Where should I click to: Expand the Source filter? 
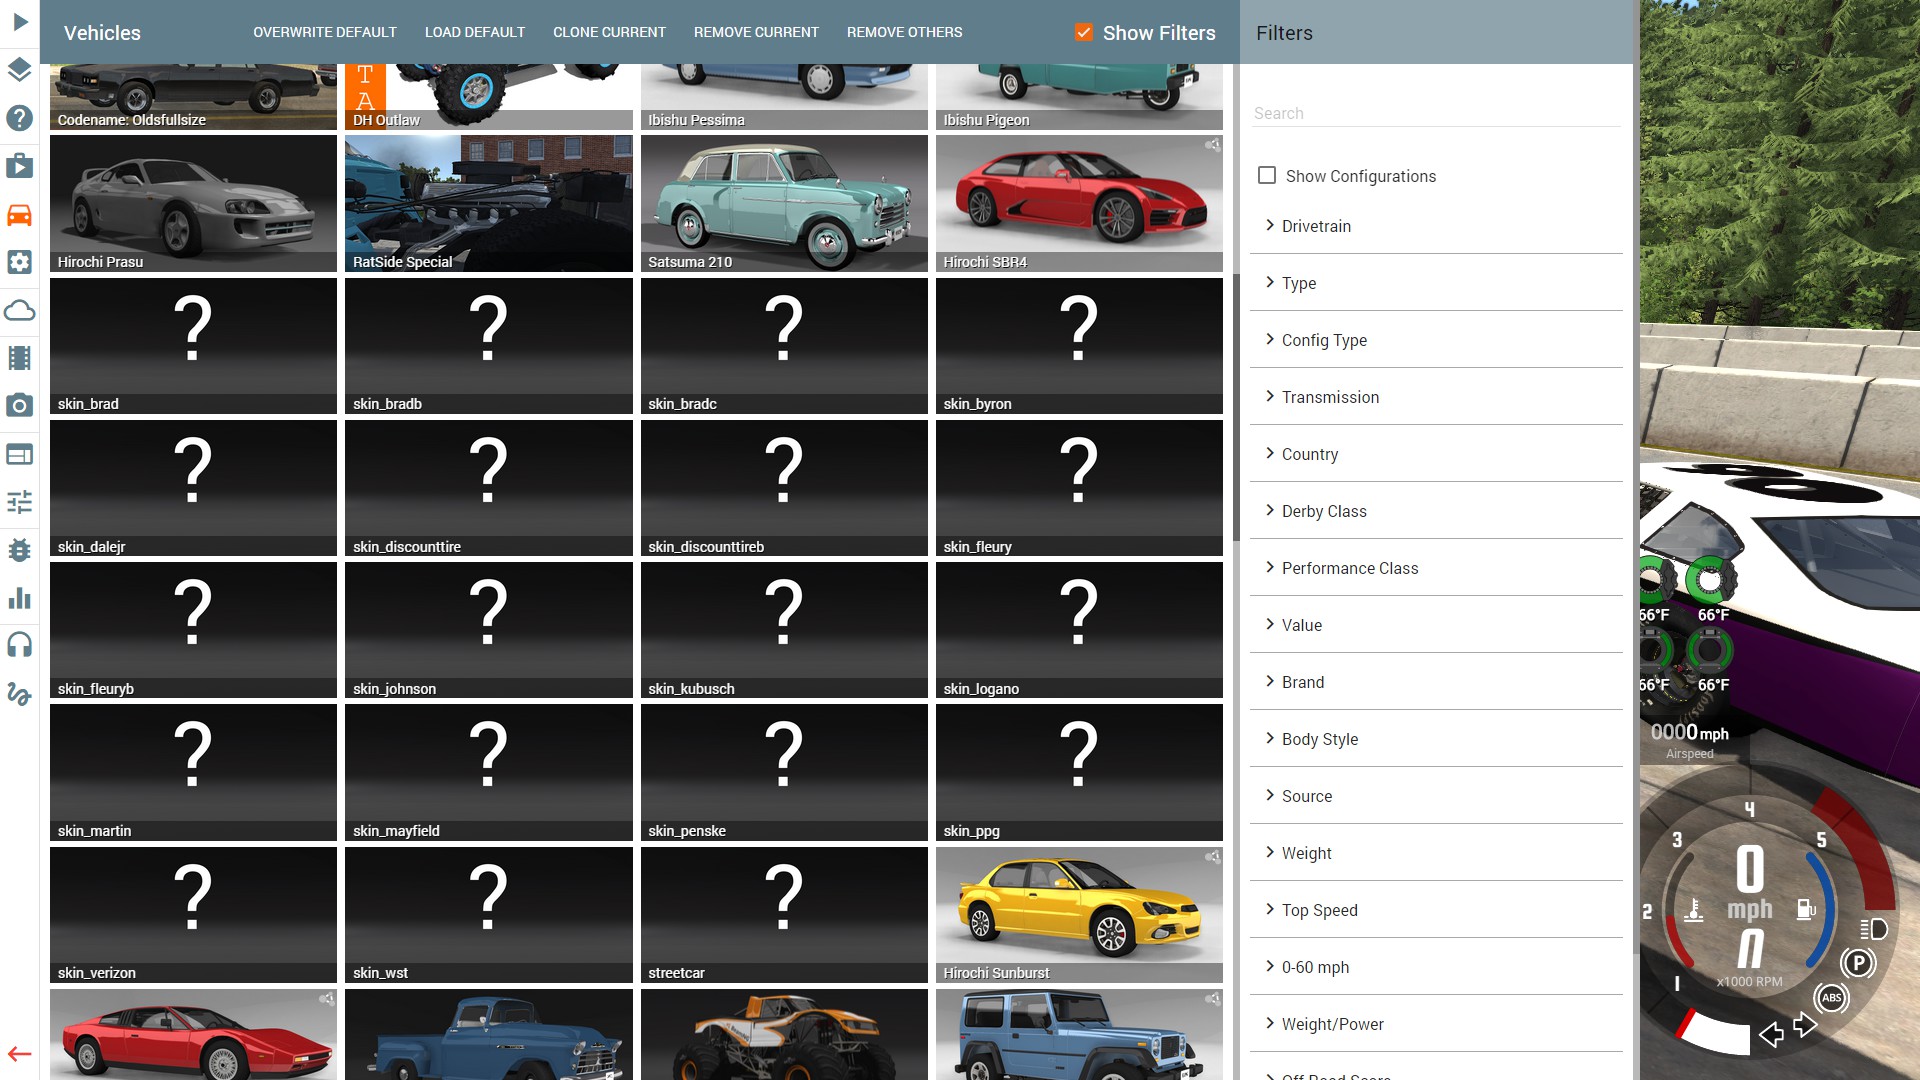pyautogui.click(x=1436, y=796)
